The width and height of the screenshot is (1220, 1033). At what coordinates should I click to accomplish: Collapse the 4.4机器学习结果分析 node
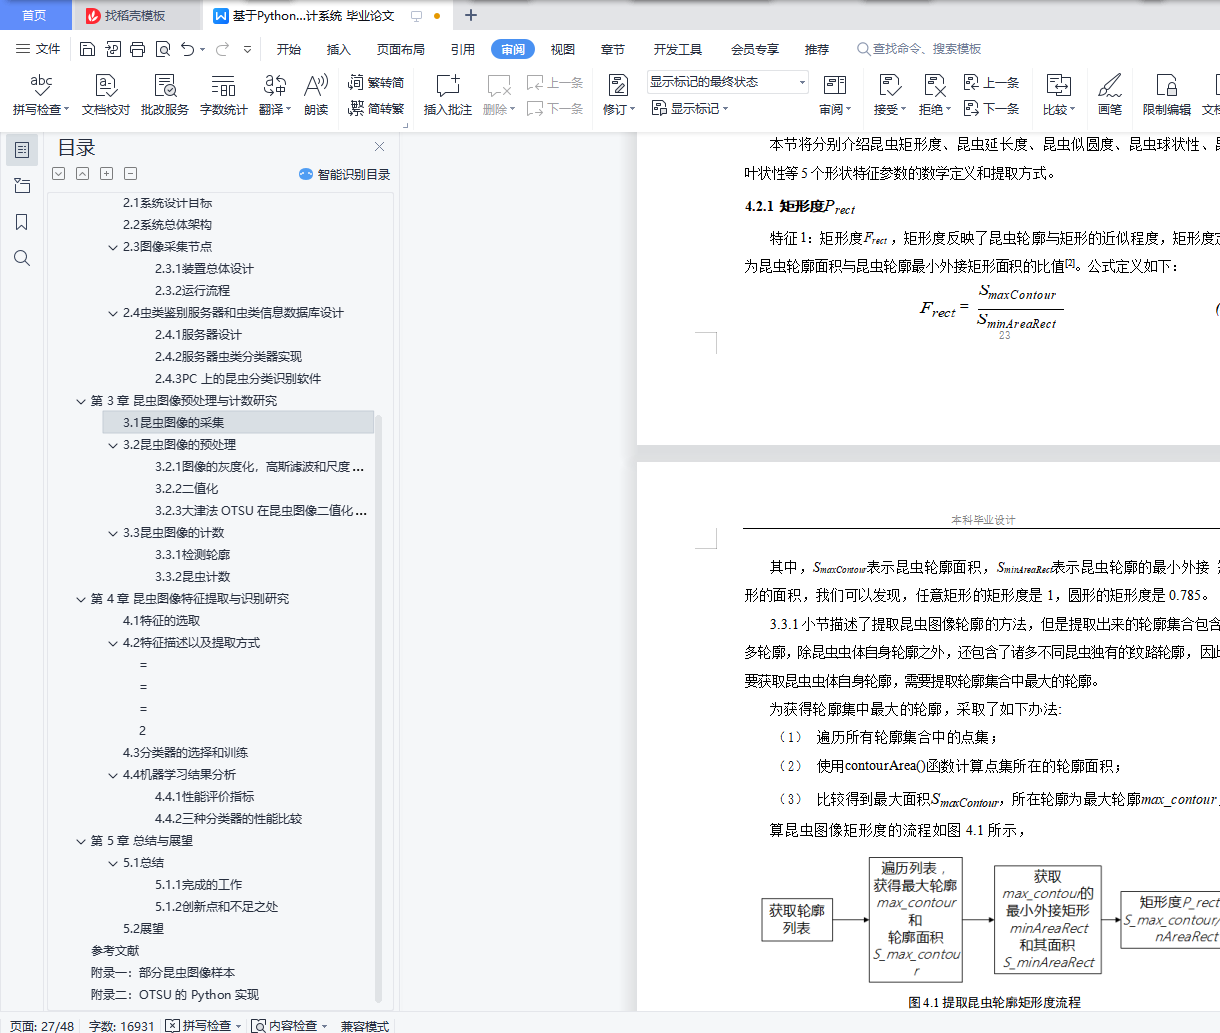[x=113, y=775]
